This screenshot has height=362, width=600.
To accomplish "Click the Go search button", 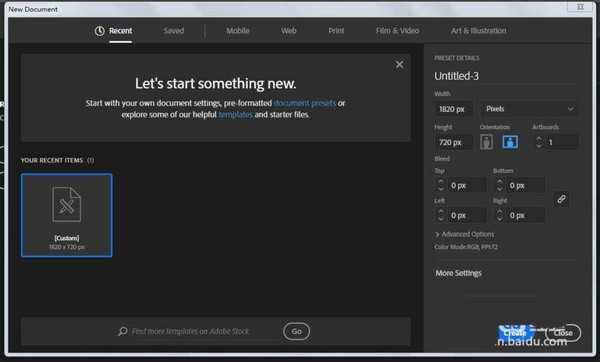I will 297,331.
